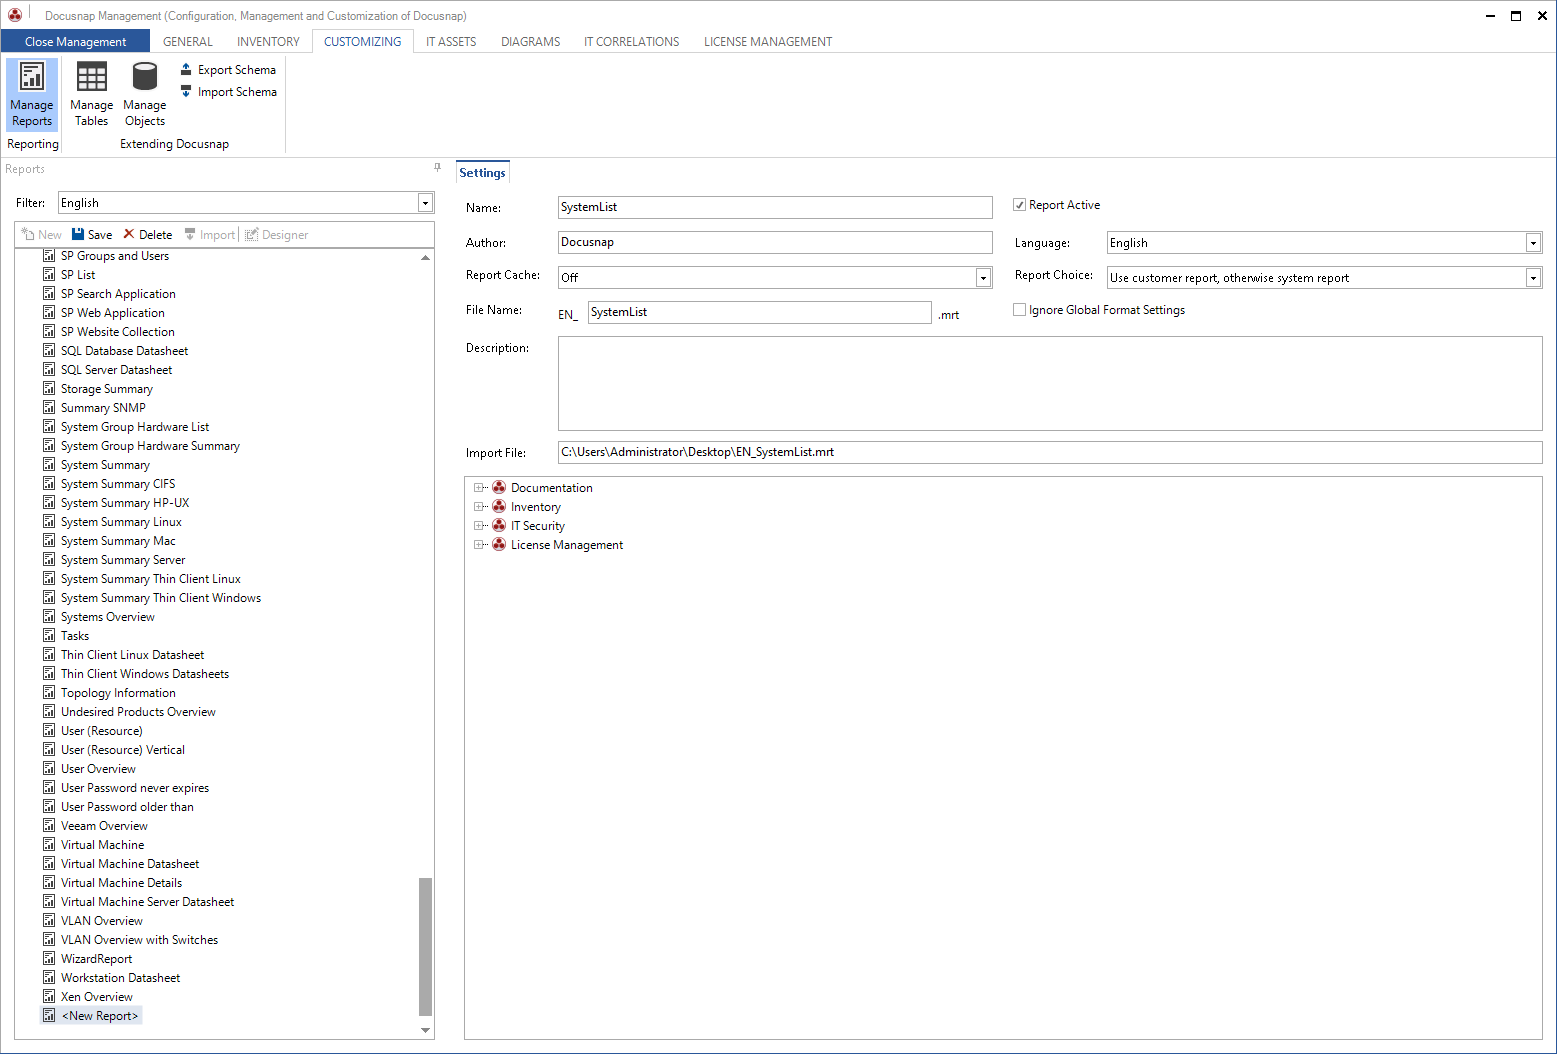The image size is (1557, 1054).
Task: Click report icon beside Storage Summary
Action: pyautogui.click(x=49, y=388)
